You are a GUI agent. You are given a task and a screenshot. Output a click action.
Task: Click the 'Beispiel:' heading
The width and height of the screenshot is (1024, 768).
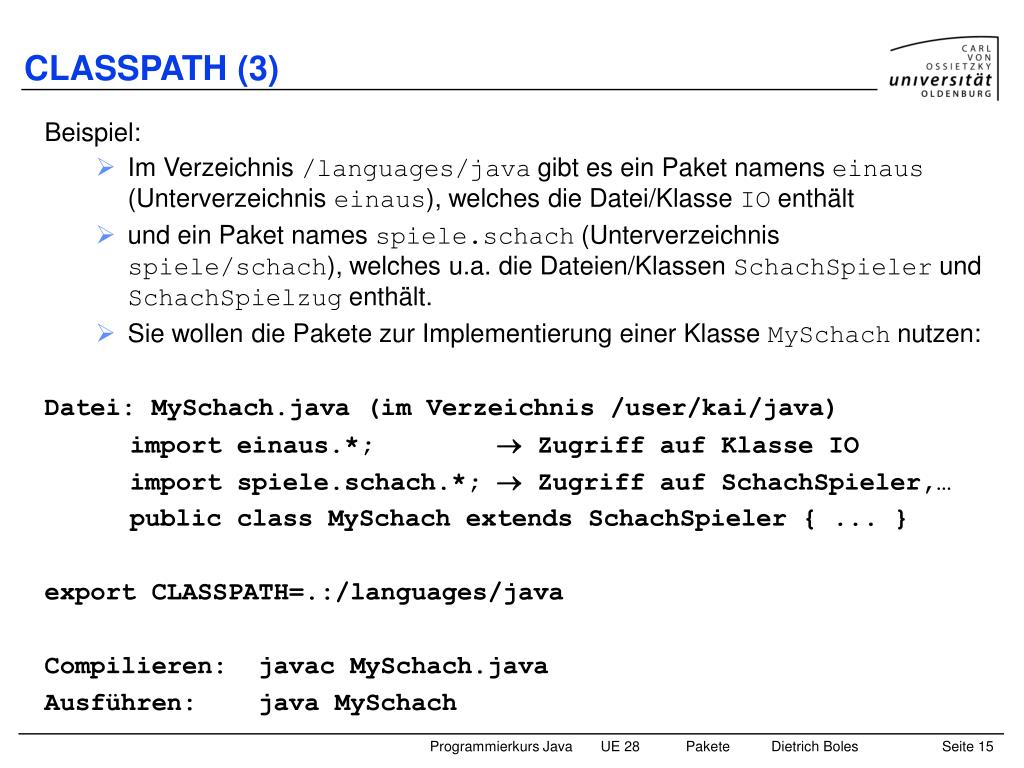click(93, 133)
